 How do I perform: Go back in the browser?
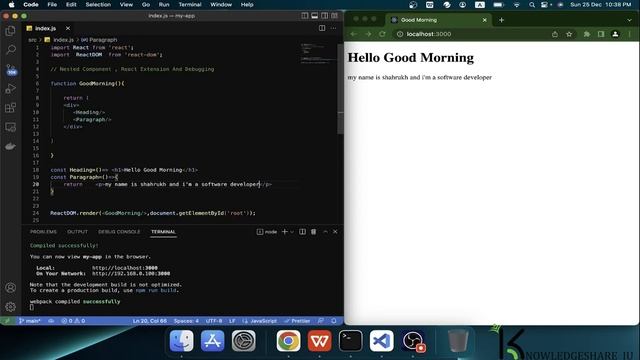[353, 34]
